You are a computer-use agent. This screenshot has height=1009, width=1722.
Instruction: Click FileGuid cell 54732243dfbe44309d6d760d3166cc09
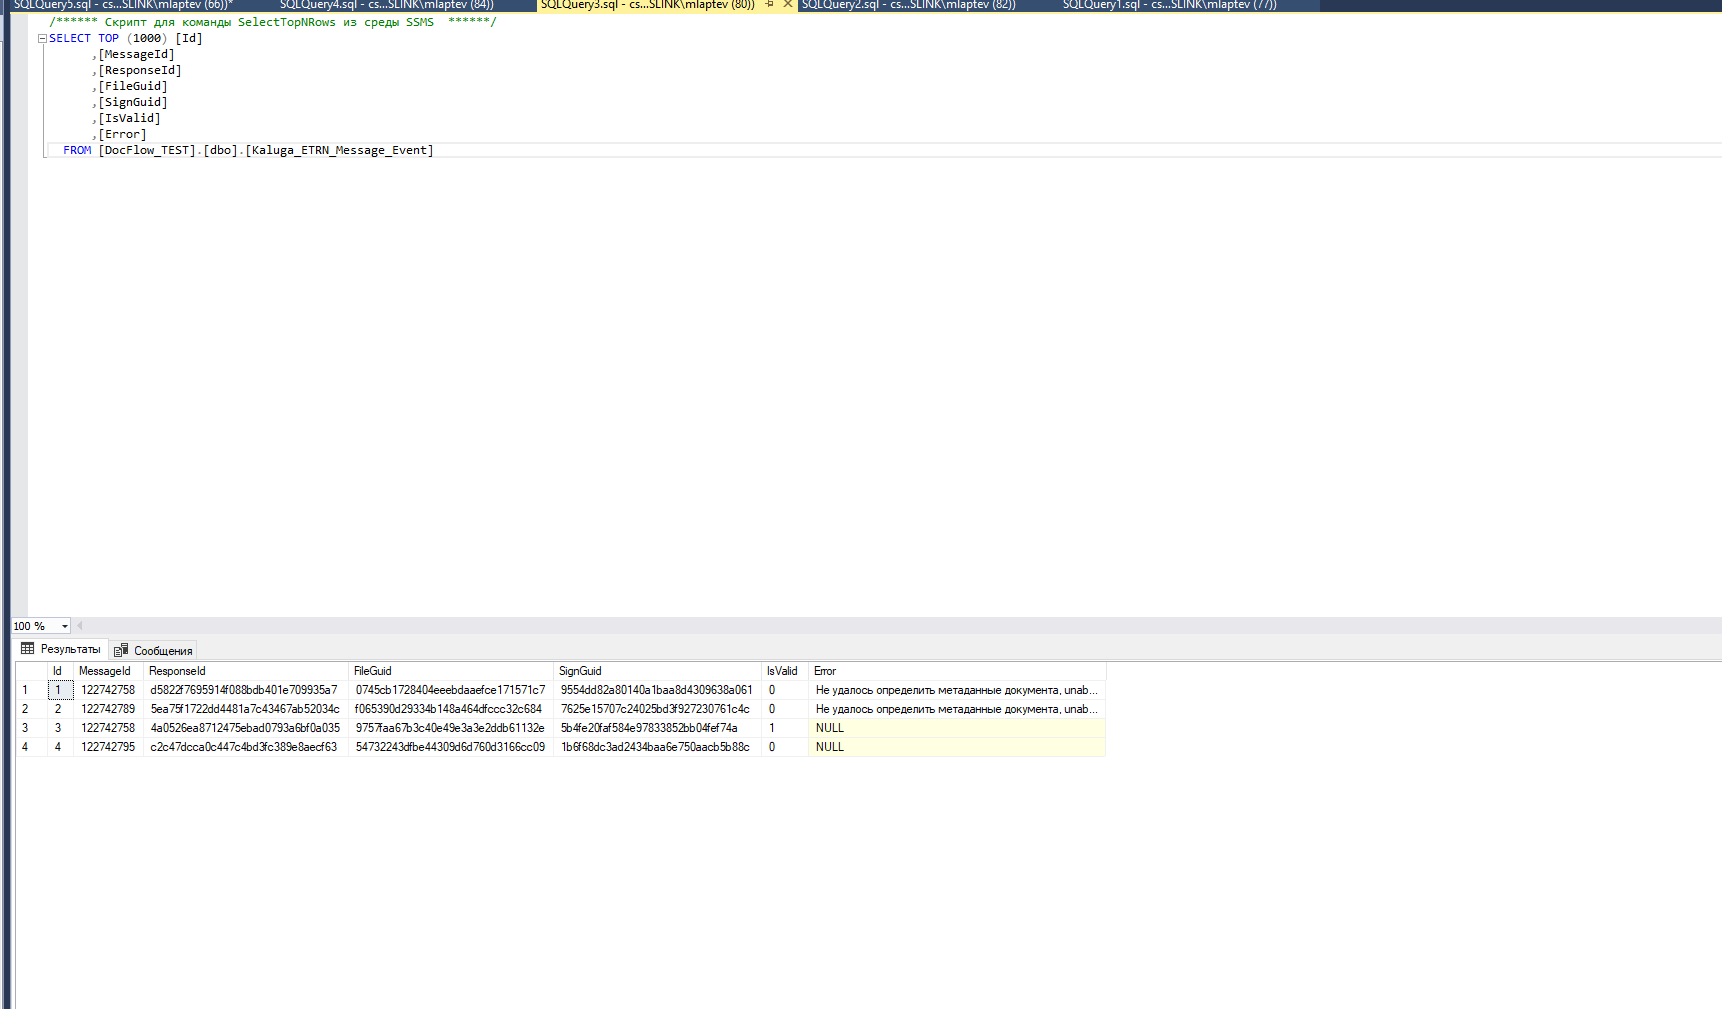451,747
